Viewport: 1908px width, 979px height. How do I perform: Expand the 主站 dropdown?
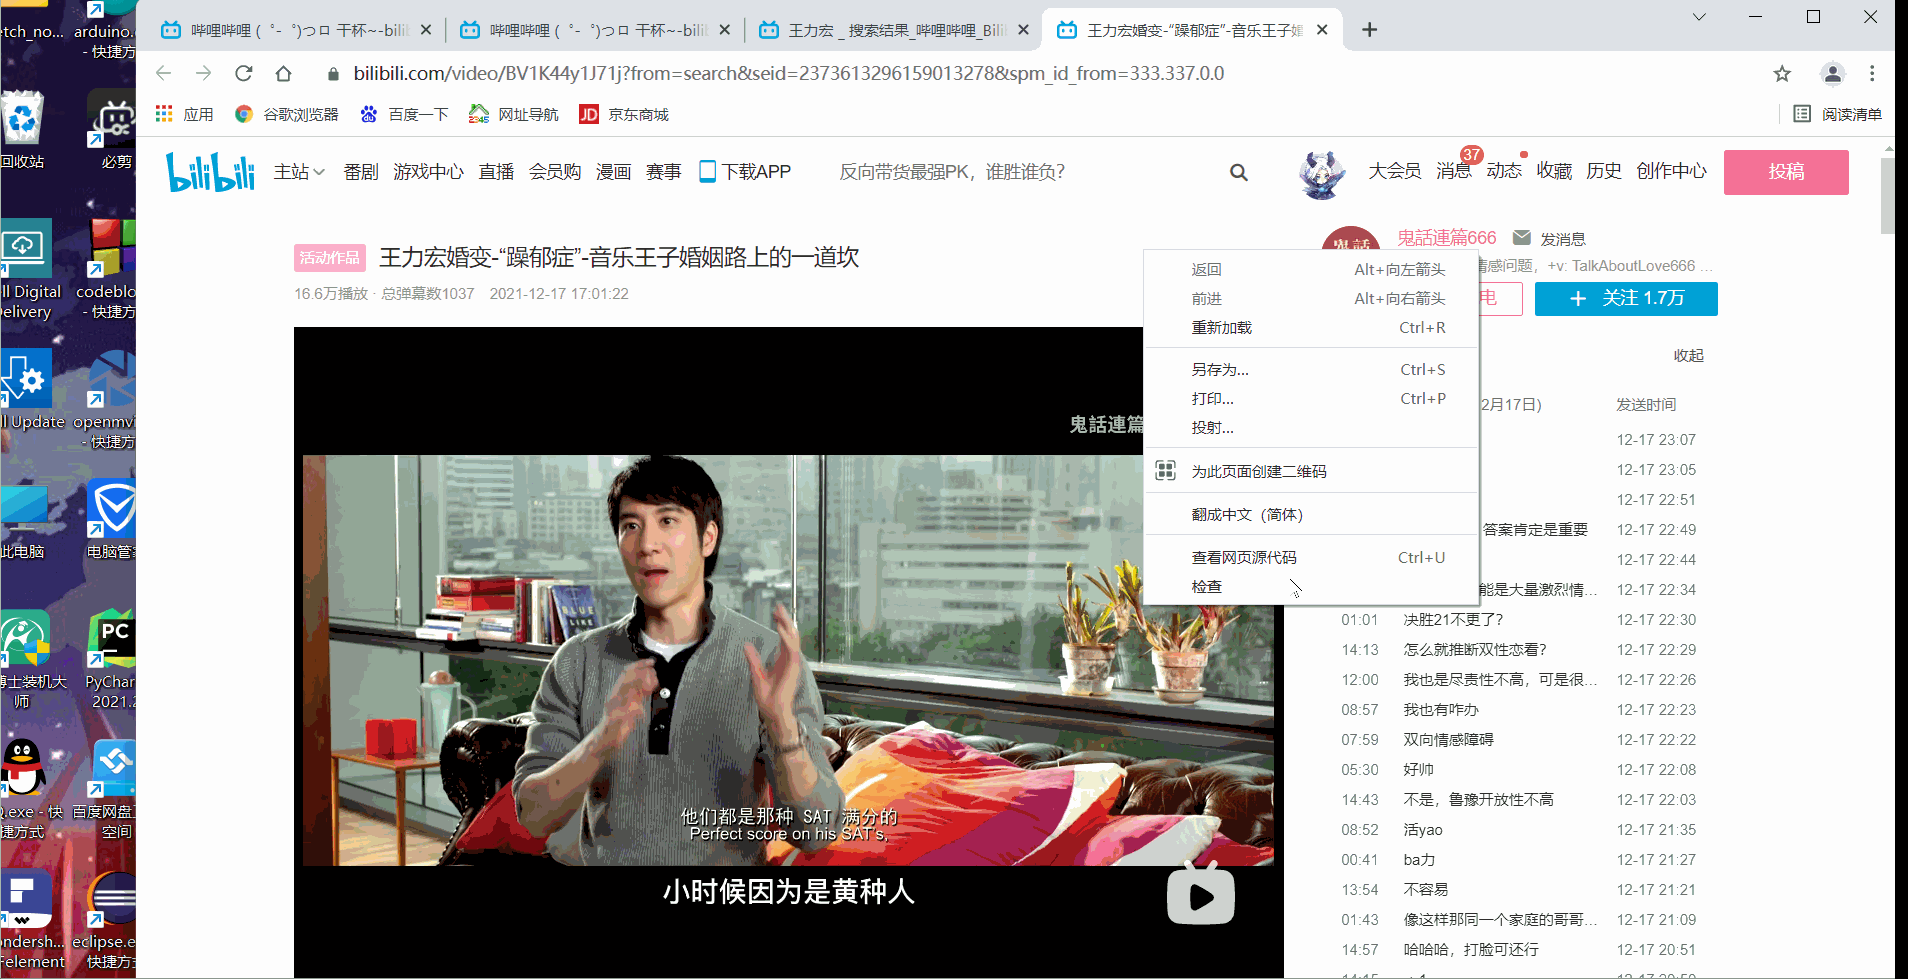299,172
